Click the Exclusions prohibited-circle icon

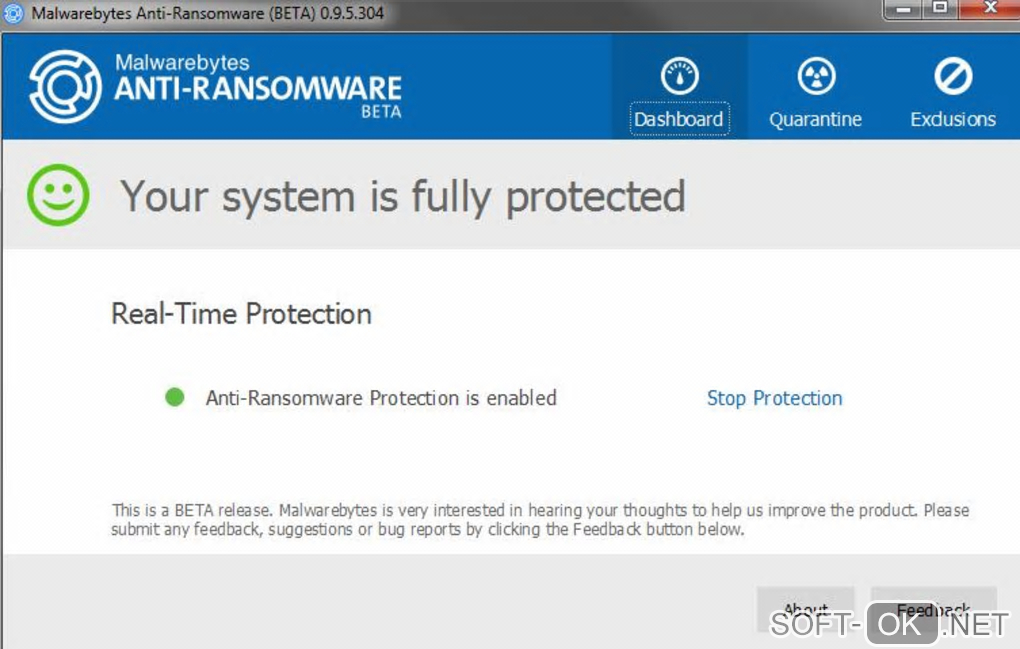tap(952, 76)
